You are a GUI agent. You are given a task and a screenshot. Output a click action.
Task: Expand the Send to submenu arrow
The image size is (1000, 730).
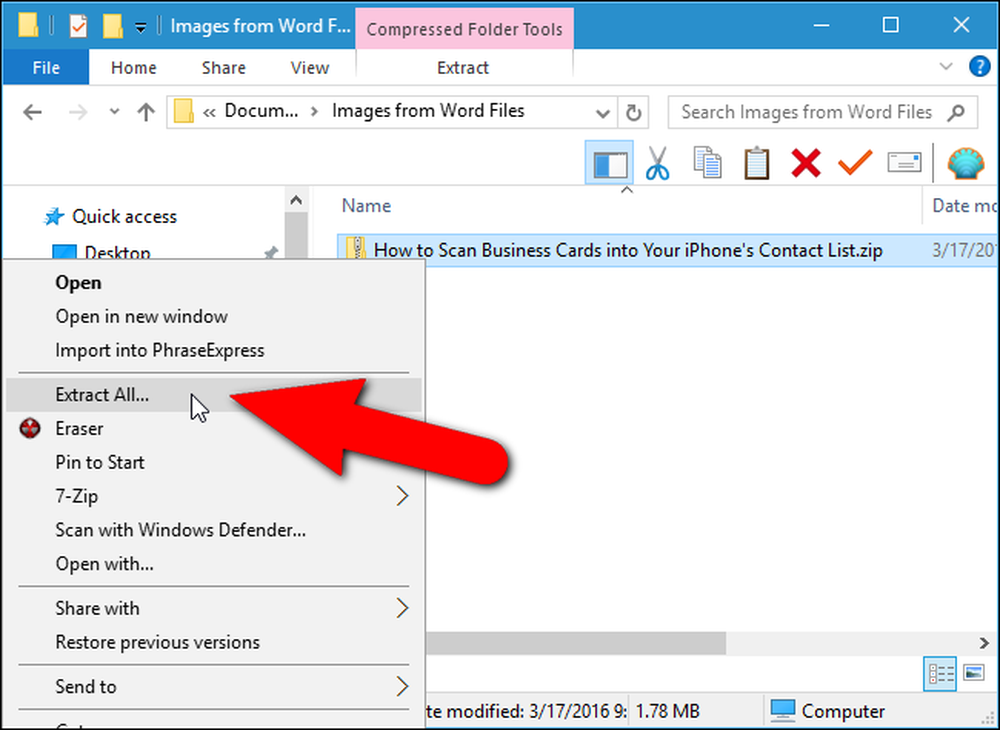[402, 687]
